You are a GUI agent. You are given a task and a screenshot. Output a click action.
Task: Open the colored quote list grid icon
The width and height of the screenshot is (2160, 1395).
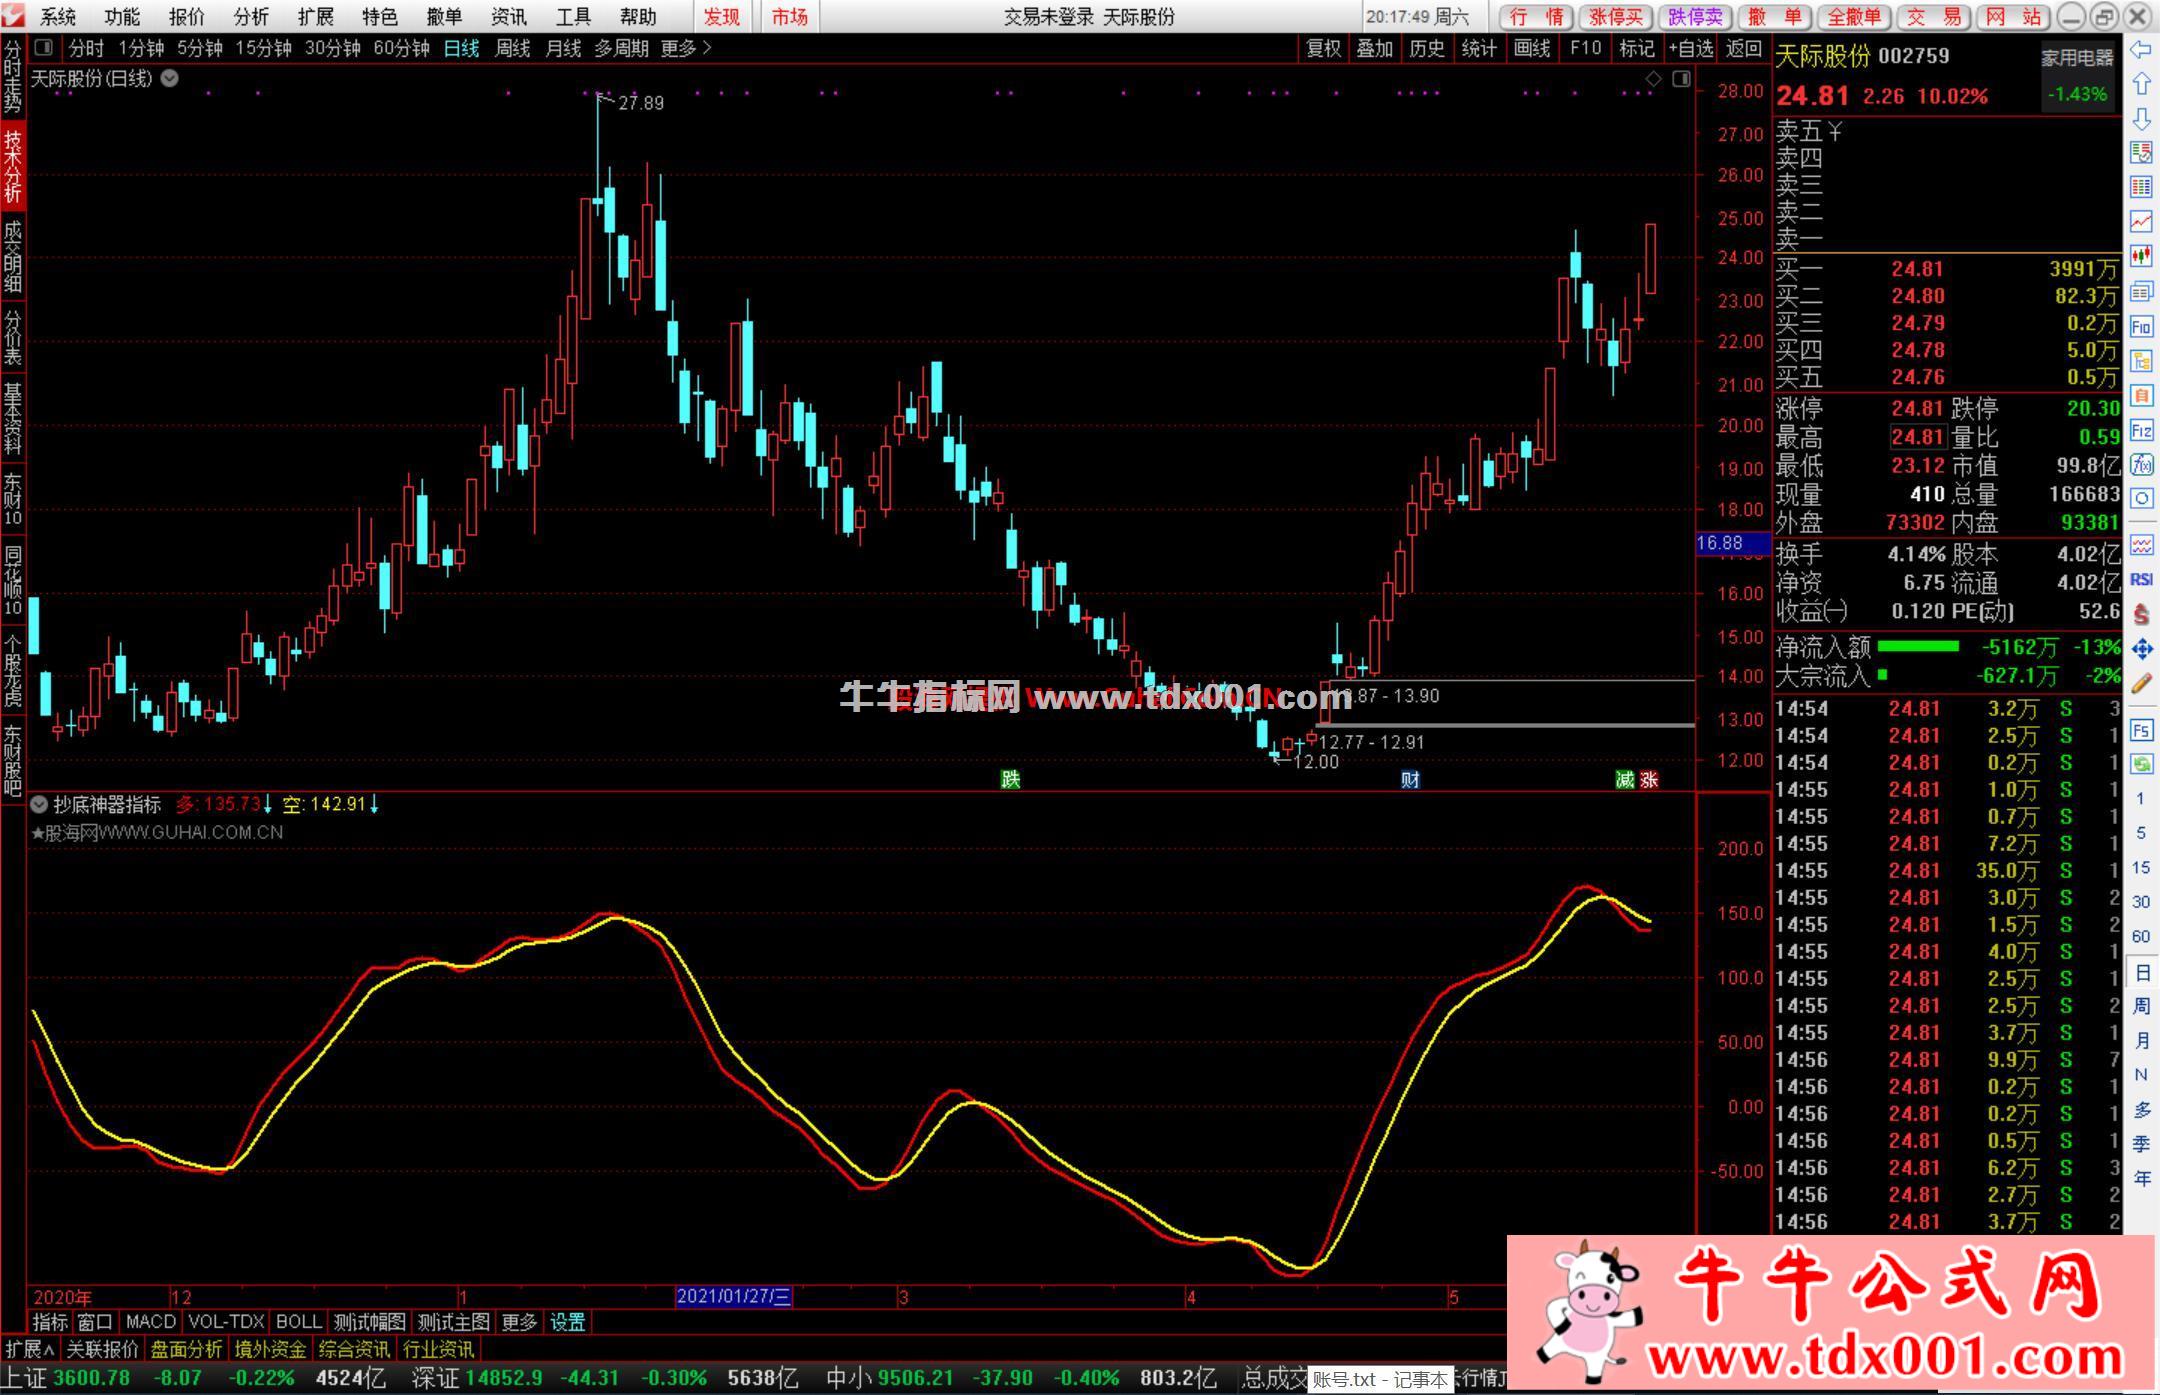(x=2141, y=187)
